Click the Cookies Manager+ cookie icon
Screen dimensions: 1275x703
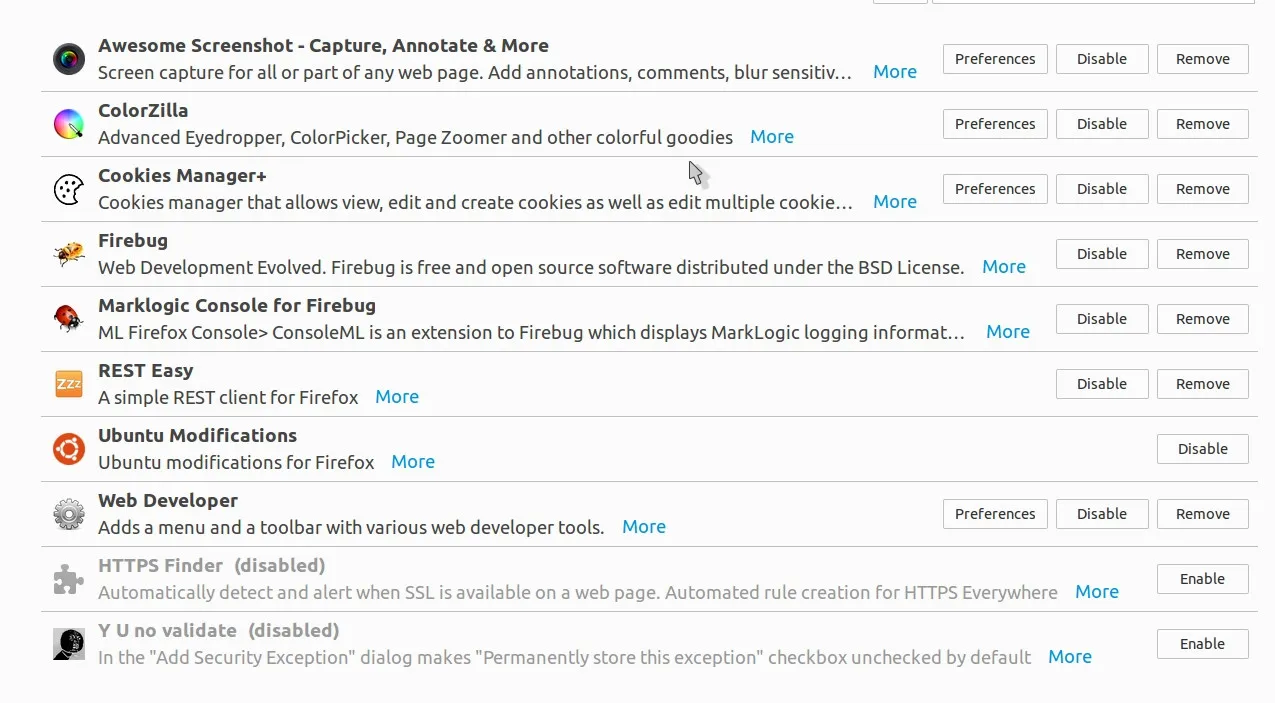coord(69,189)
